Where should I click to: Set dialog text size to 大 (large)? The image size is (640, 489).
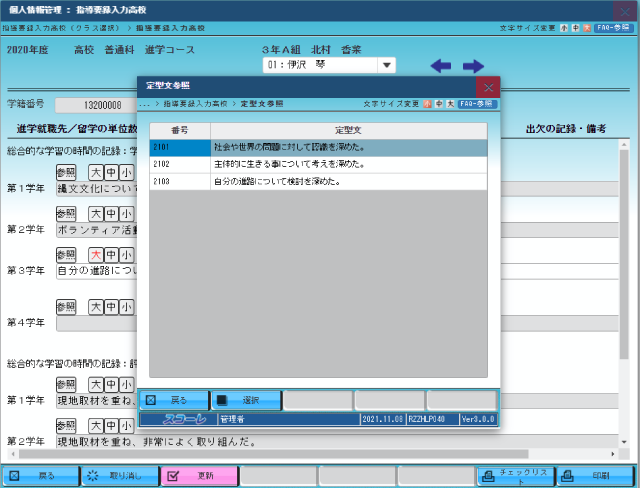pyautogui.click(x=450, y=103)
